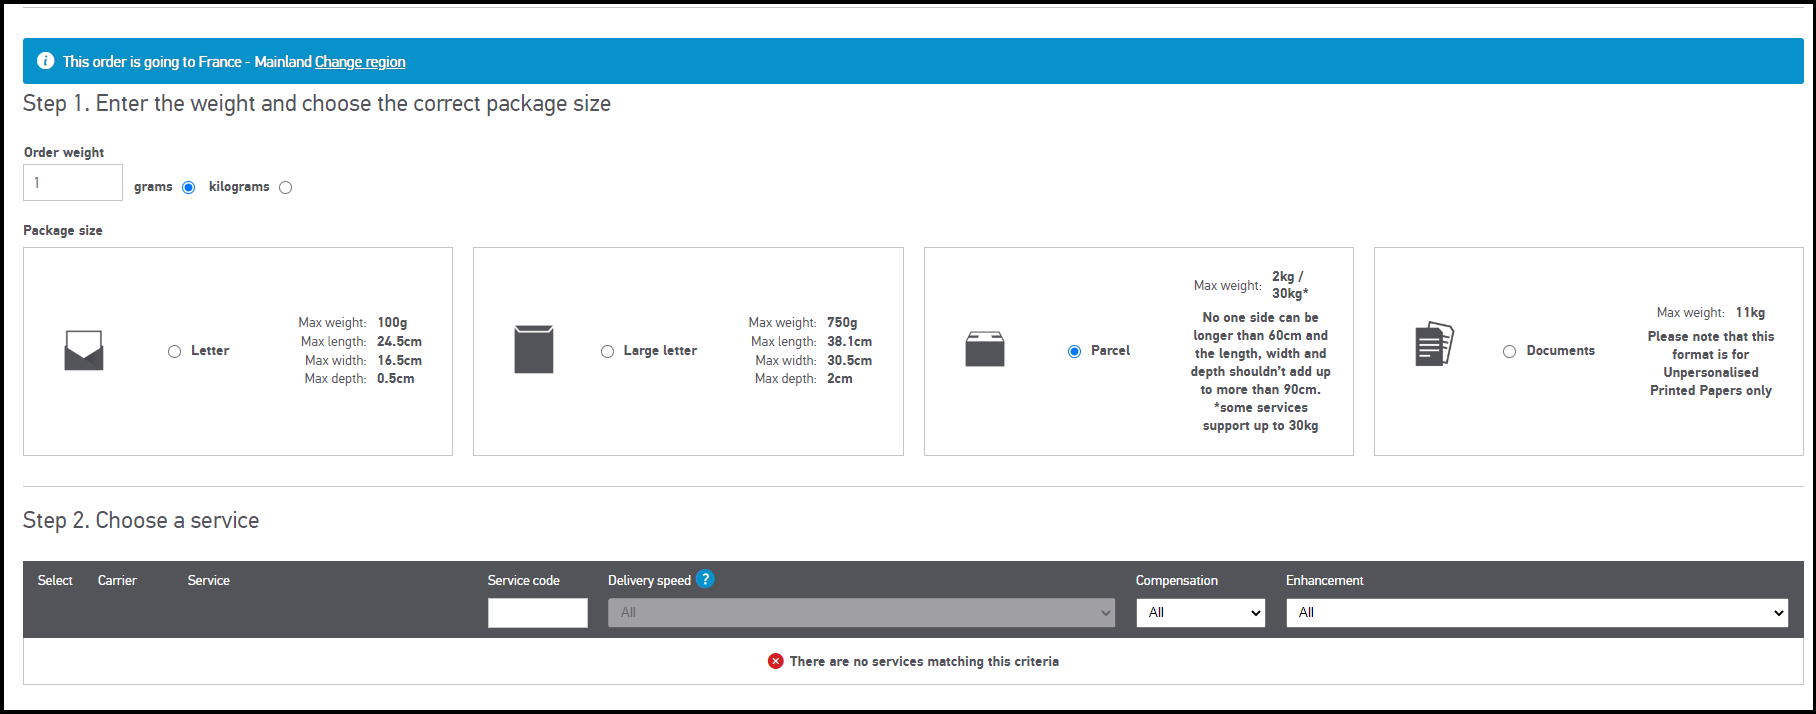Select the Documents radio button

1509,351
